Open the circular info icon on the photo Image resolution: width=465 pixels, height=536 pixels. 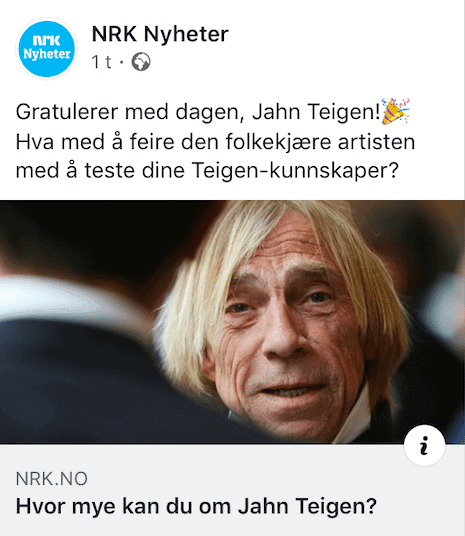point(424,445)
